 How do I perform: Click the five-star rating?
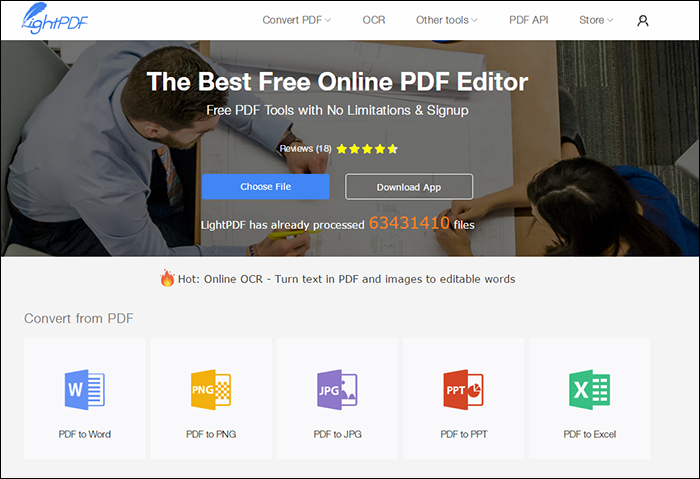pos(367,149)
